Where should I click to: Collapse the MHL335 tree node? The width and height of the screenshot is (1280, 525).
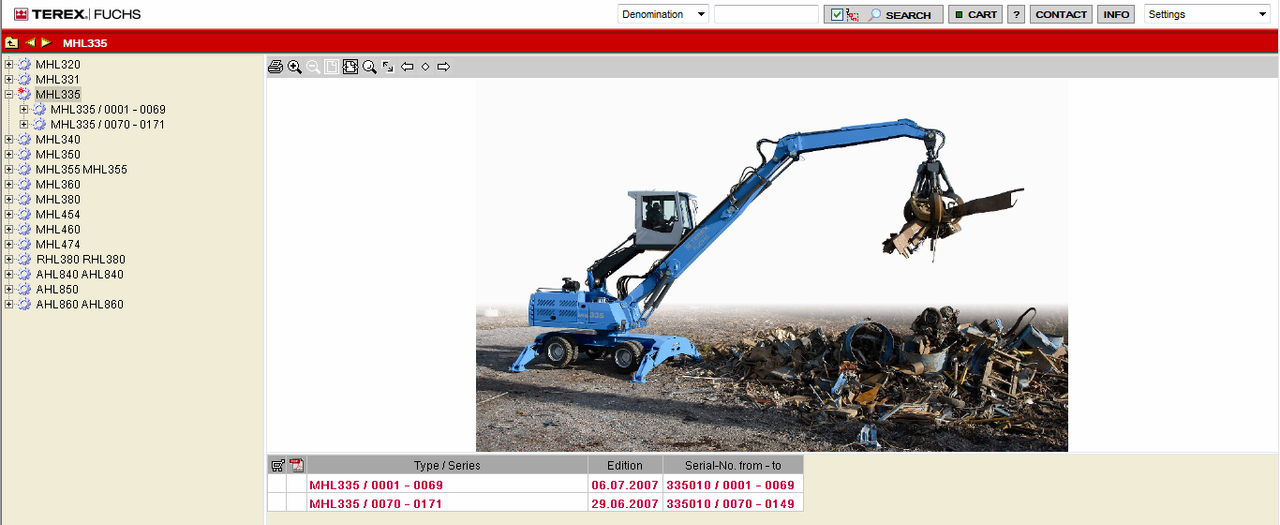[9, 95]
